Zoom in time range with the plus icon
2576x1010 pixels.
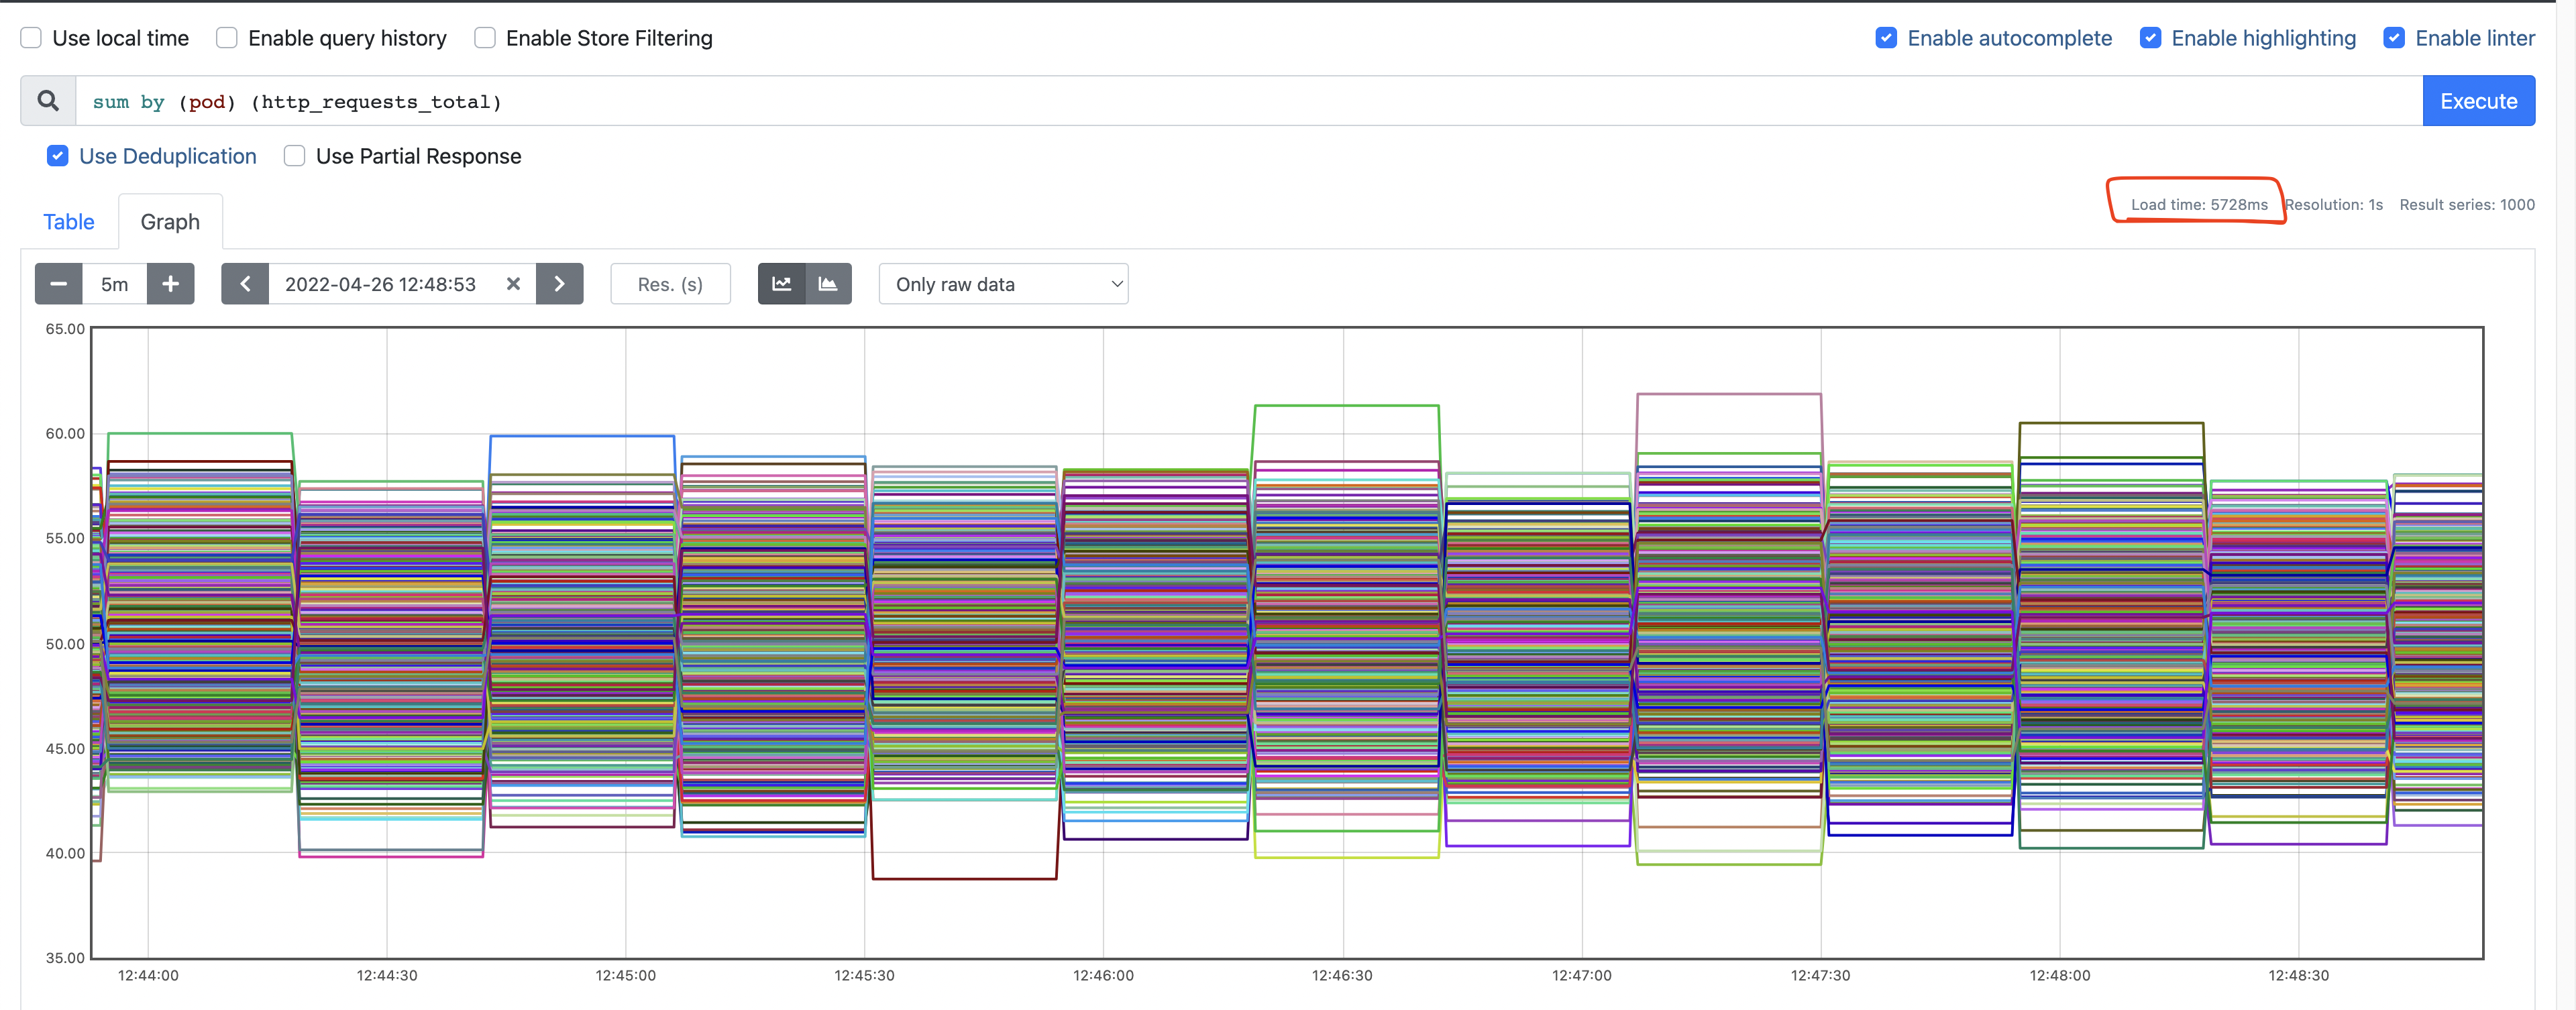(x=171, y=284)
